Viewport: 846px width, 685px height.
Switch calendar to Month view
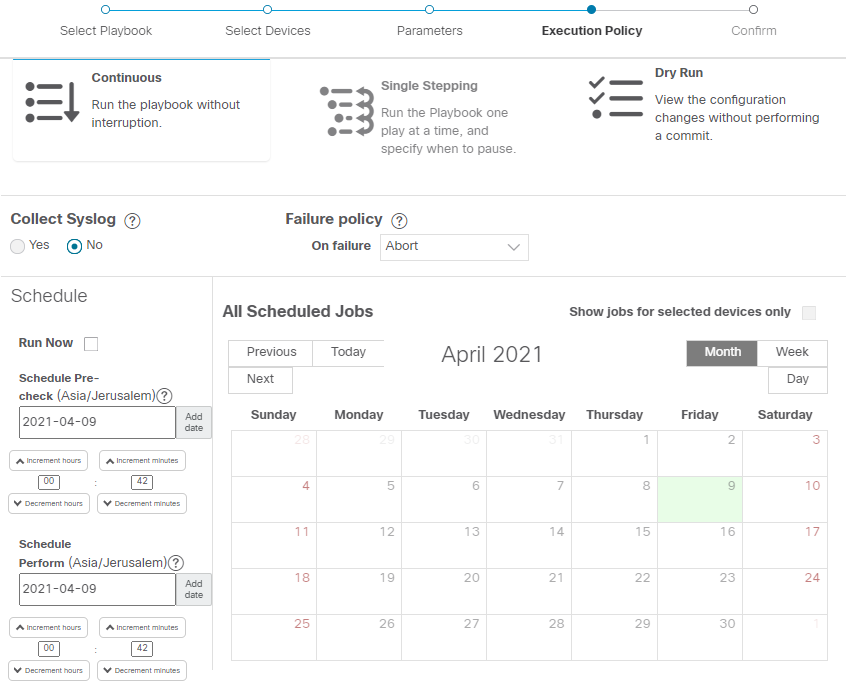[x=721, y=352]
